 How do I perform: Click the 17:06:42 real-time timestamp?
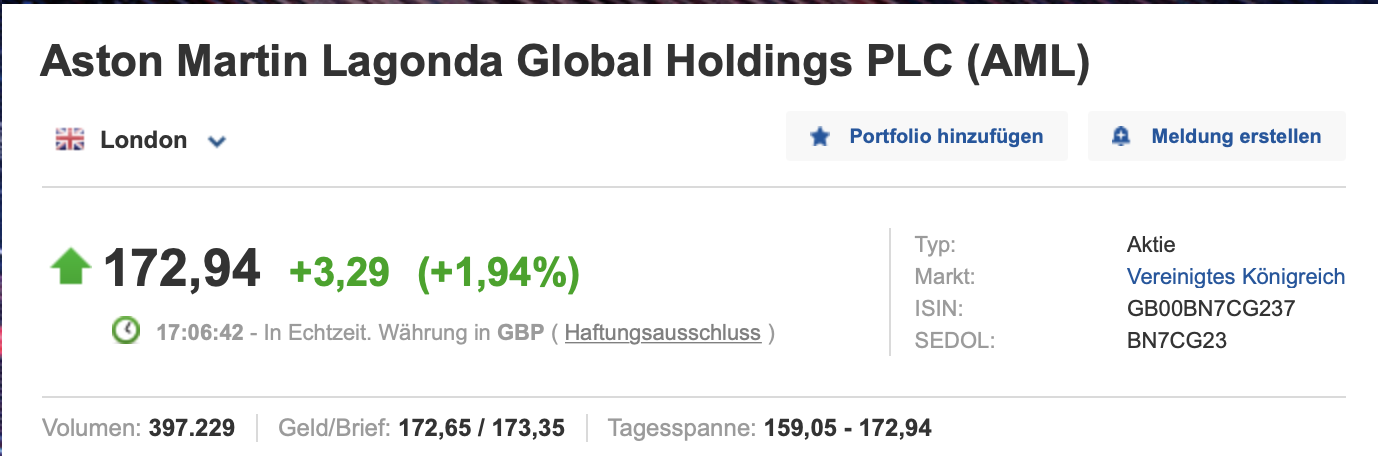[x=200, y=332]
